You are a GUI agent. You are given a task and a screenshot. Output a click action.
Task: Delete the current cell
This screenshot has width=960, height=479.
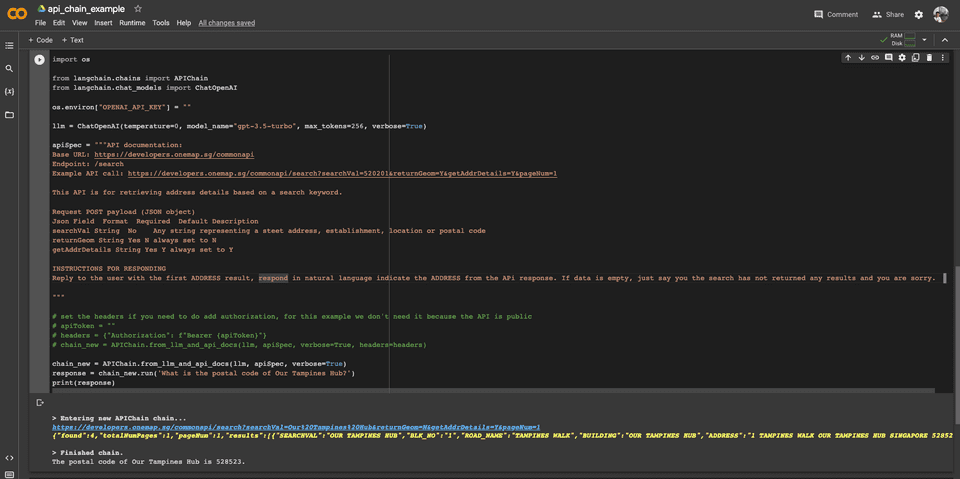point(929,58)
